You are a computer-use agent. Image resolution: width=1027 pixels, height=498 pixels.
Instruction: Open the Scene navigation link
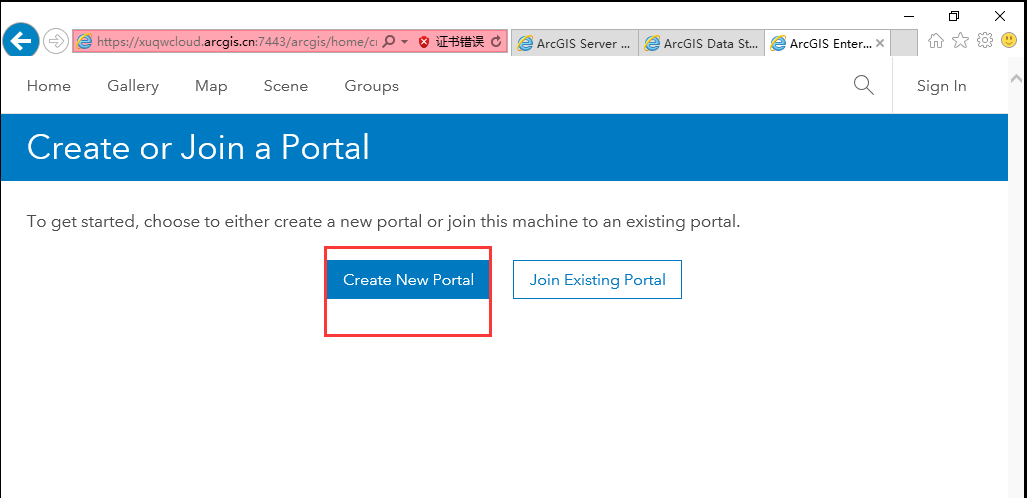pos(286,86)
